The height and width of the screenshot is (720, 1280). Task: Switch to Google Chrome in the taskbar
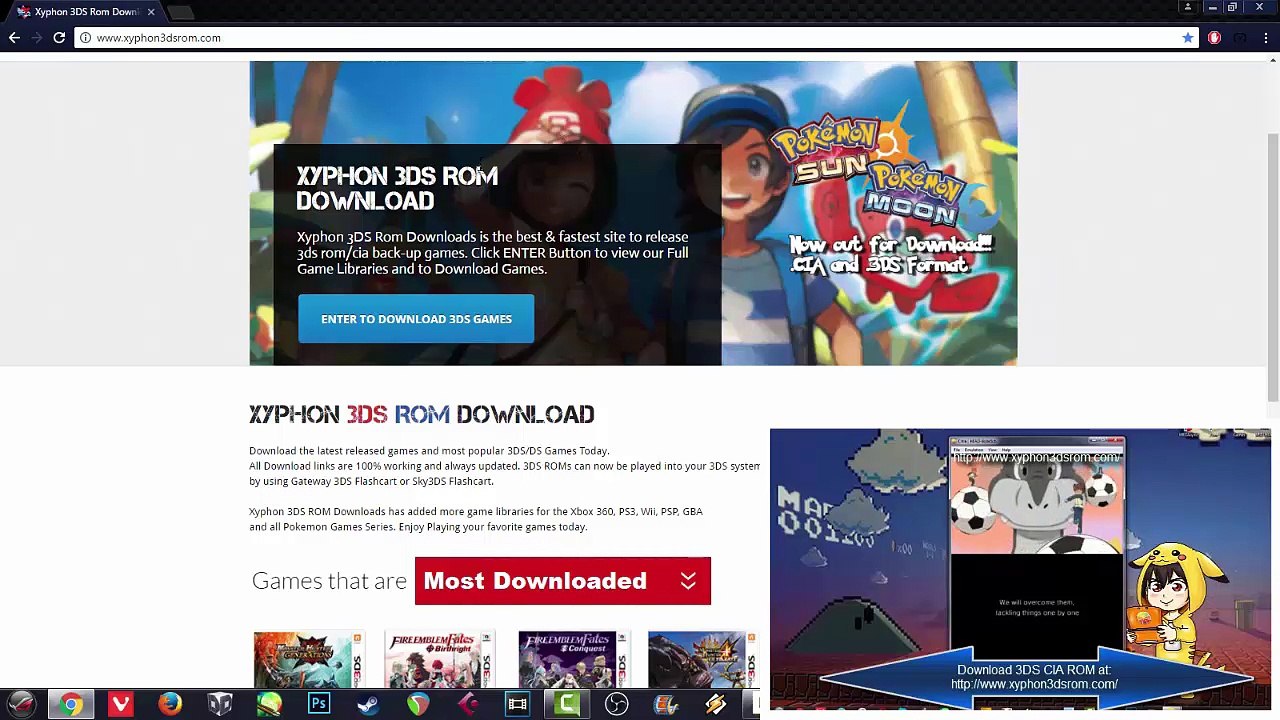[x=70, y=704]
